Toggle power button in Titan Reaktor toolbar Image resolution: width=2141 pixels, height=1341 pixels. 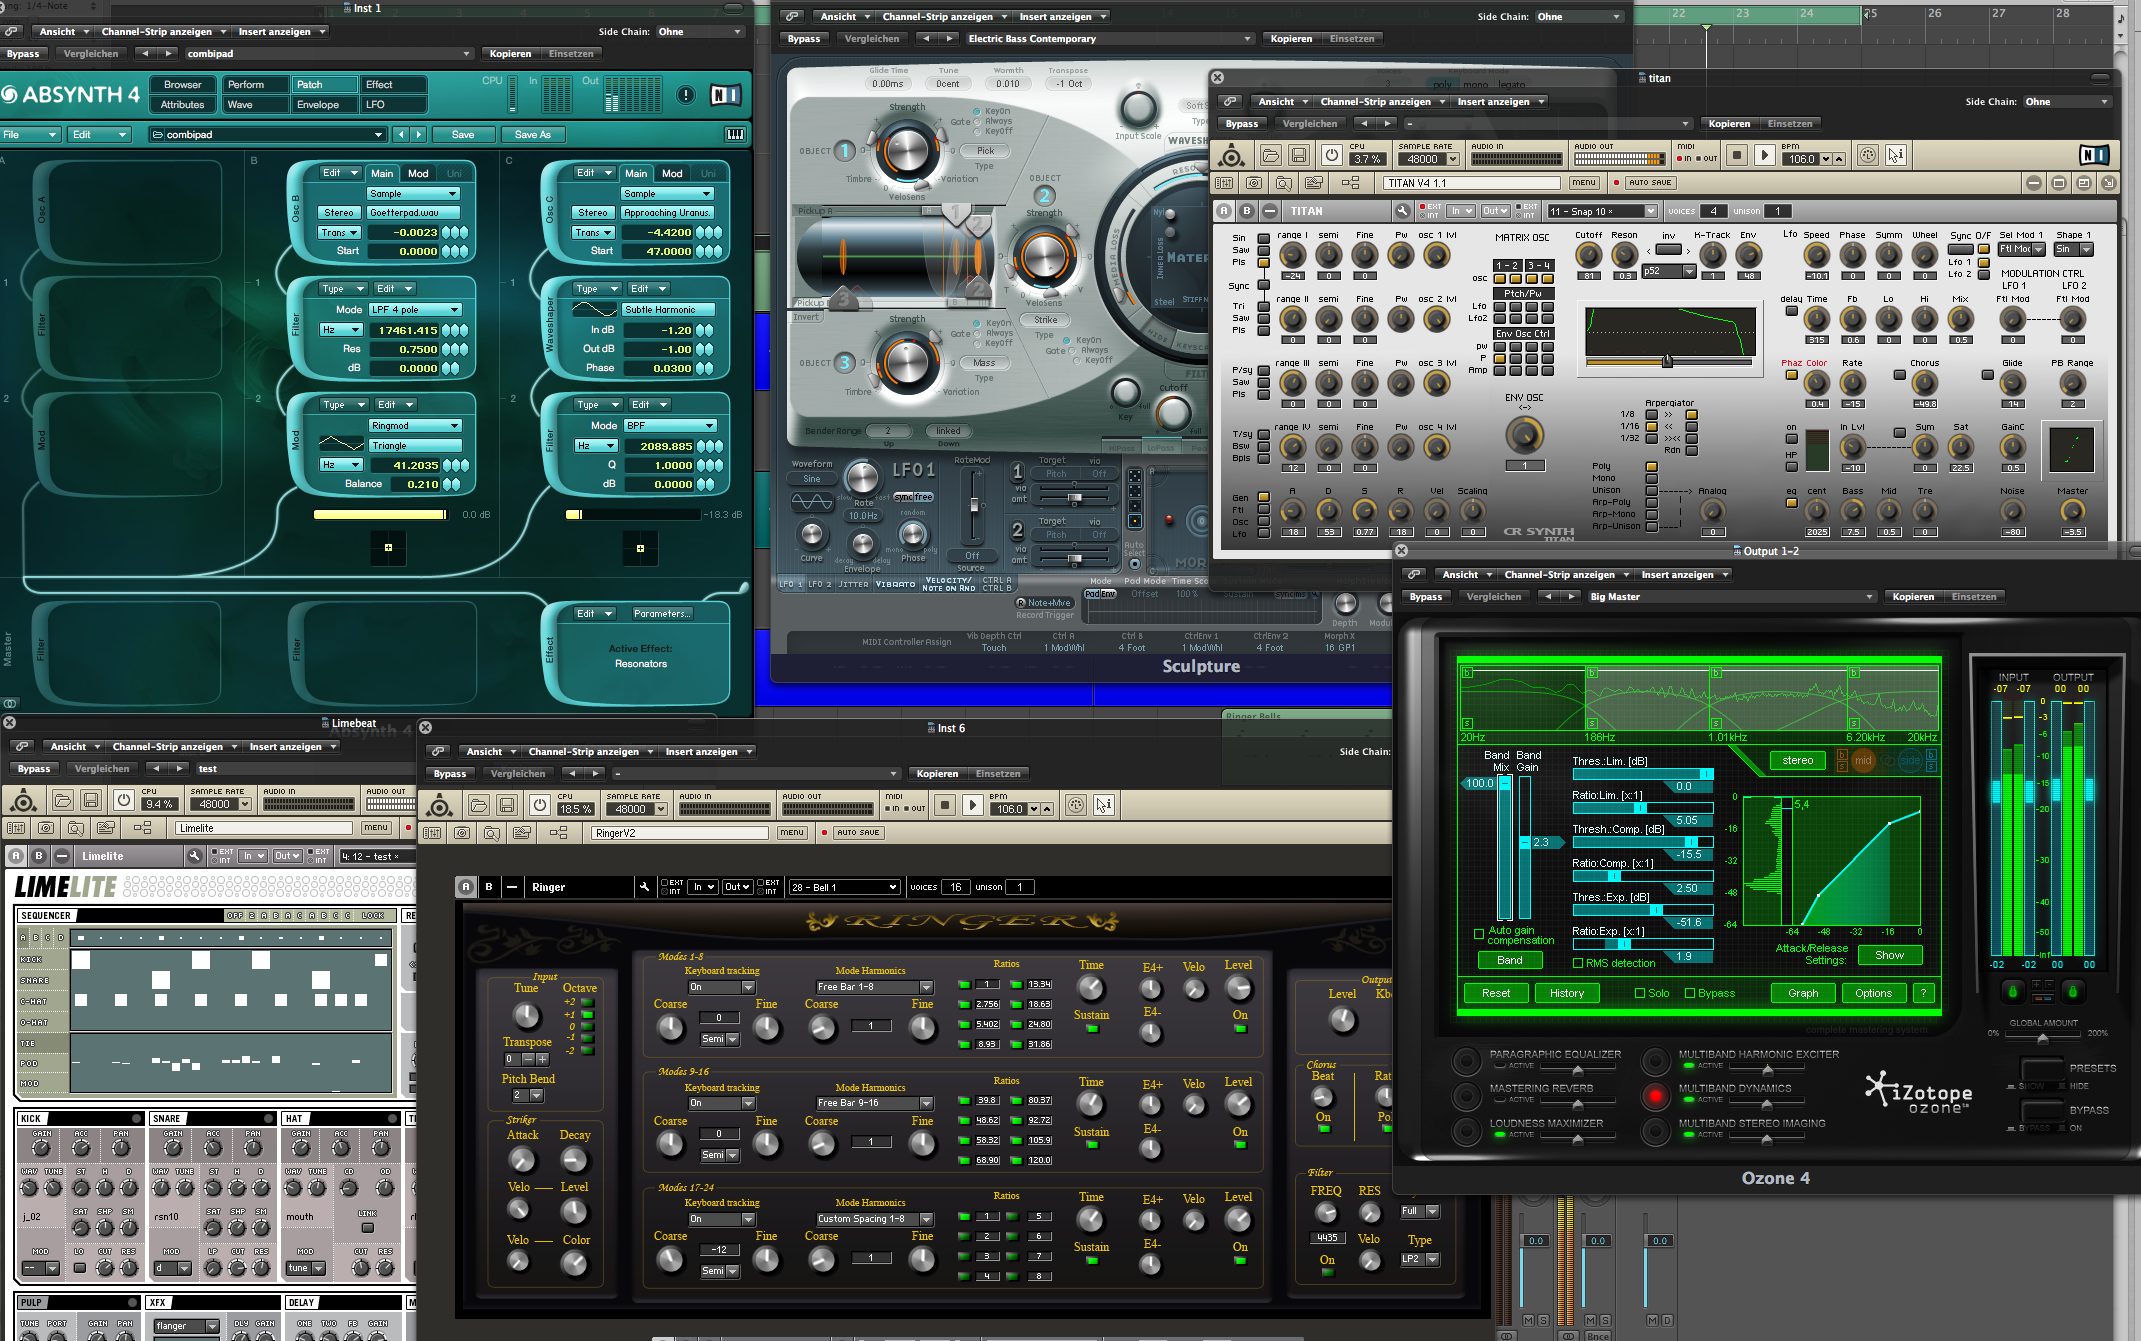(1331, 156)
